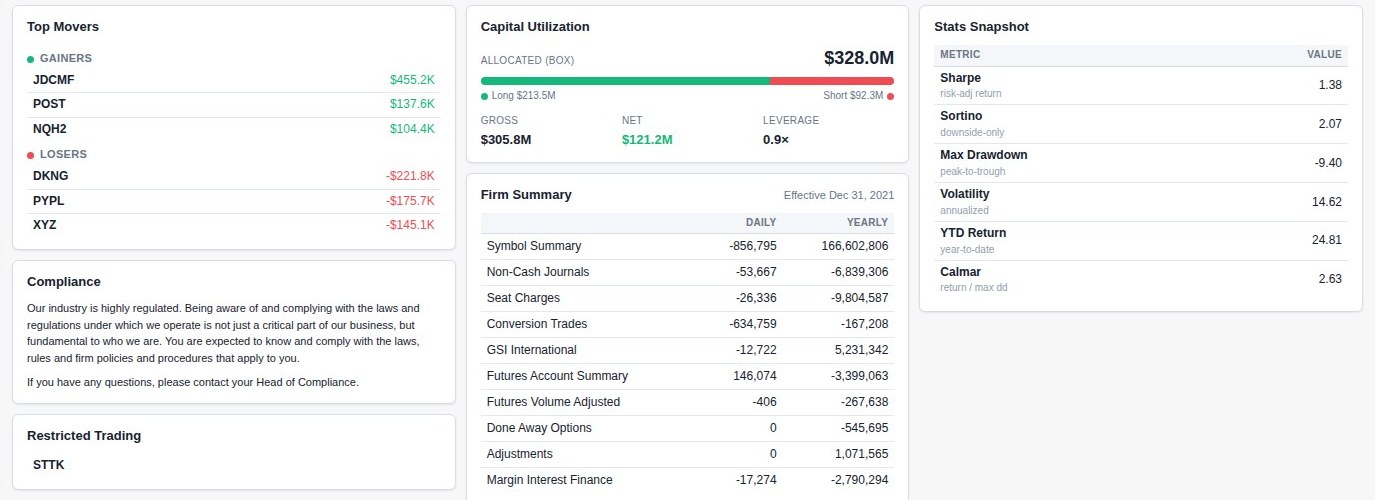This screenshot has width=1375, height=500.
Task: Click the $104.4K gain value
Action: 412,129
